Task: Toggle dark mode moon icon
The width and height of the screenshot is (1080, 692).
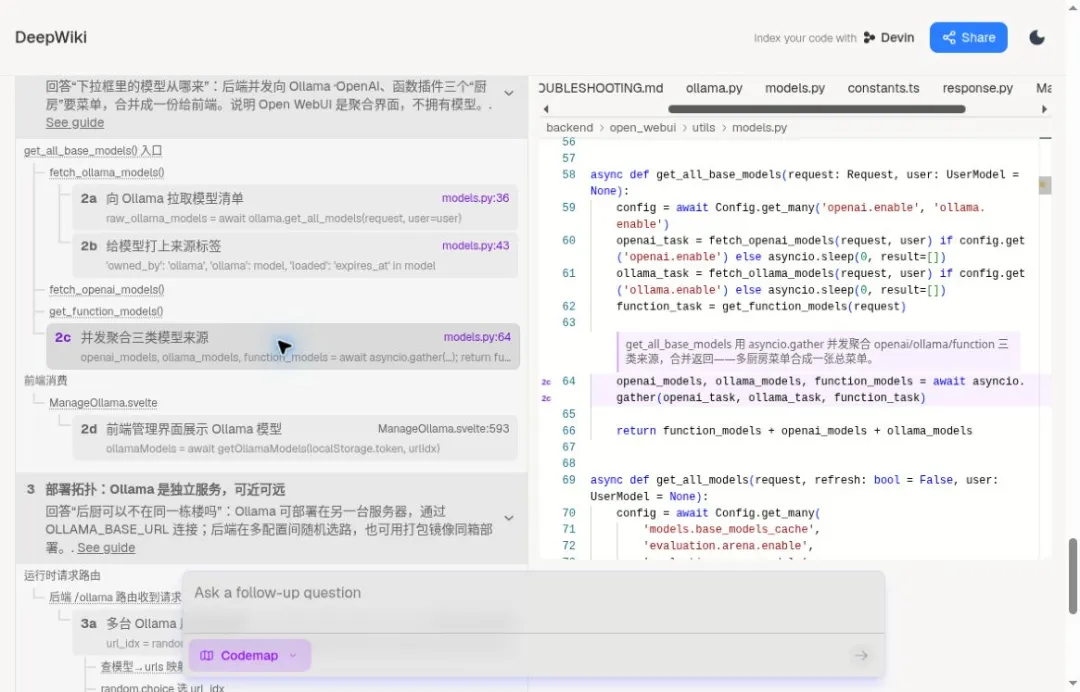Action: coord(1037,37)
